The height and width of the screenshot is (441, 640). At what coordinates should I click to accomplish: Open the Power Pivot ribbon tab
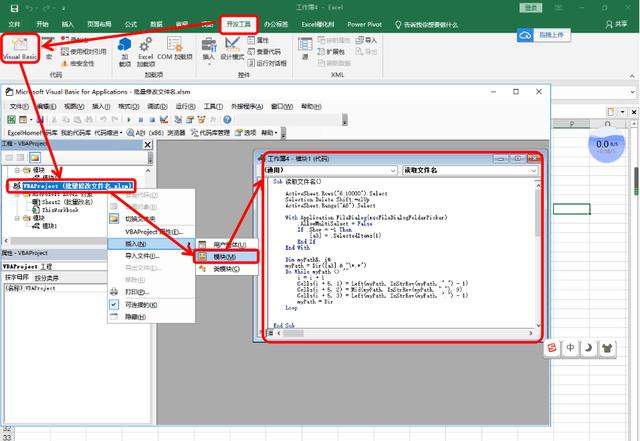364,24
